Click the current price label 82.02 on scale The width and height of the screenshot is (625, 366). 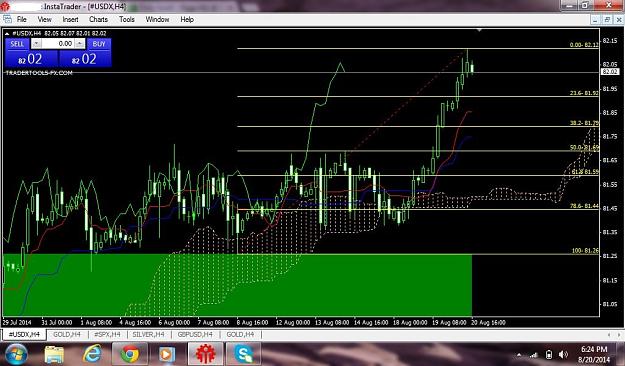(x=610, y=72)
